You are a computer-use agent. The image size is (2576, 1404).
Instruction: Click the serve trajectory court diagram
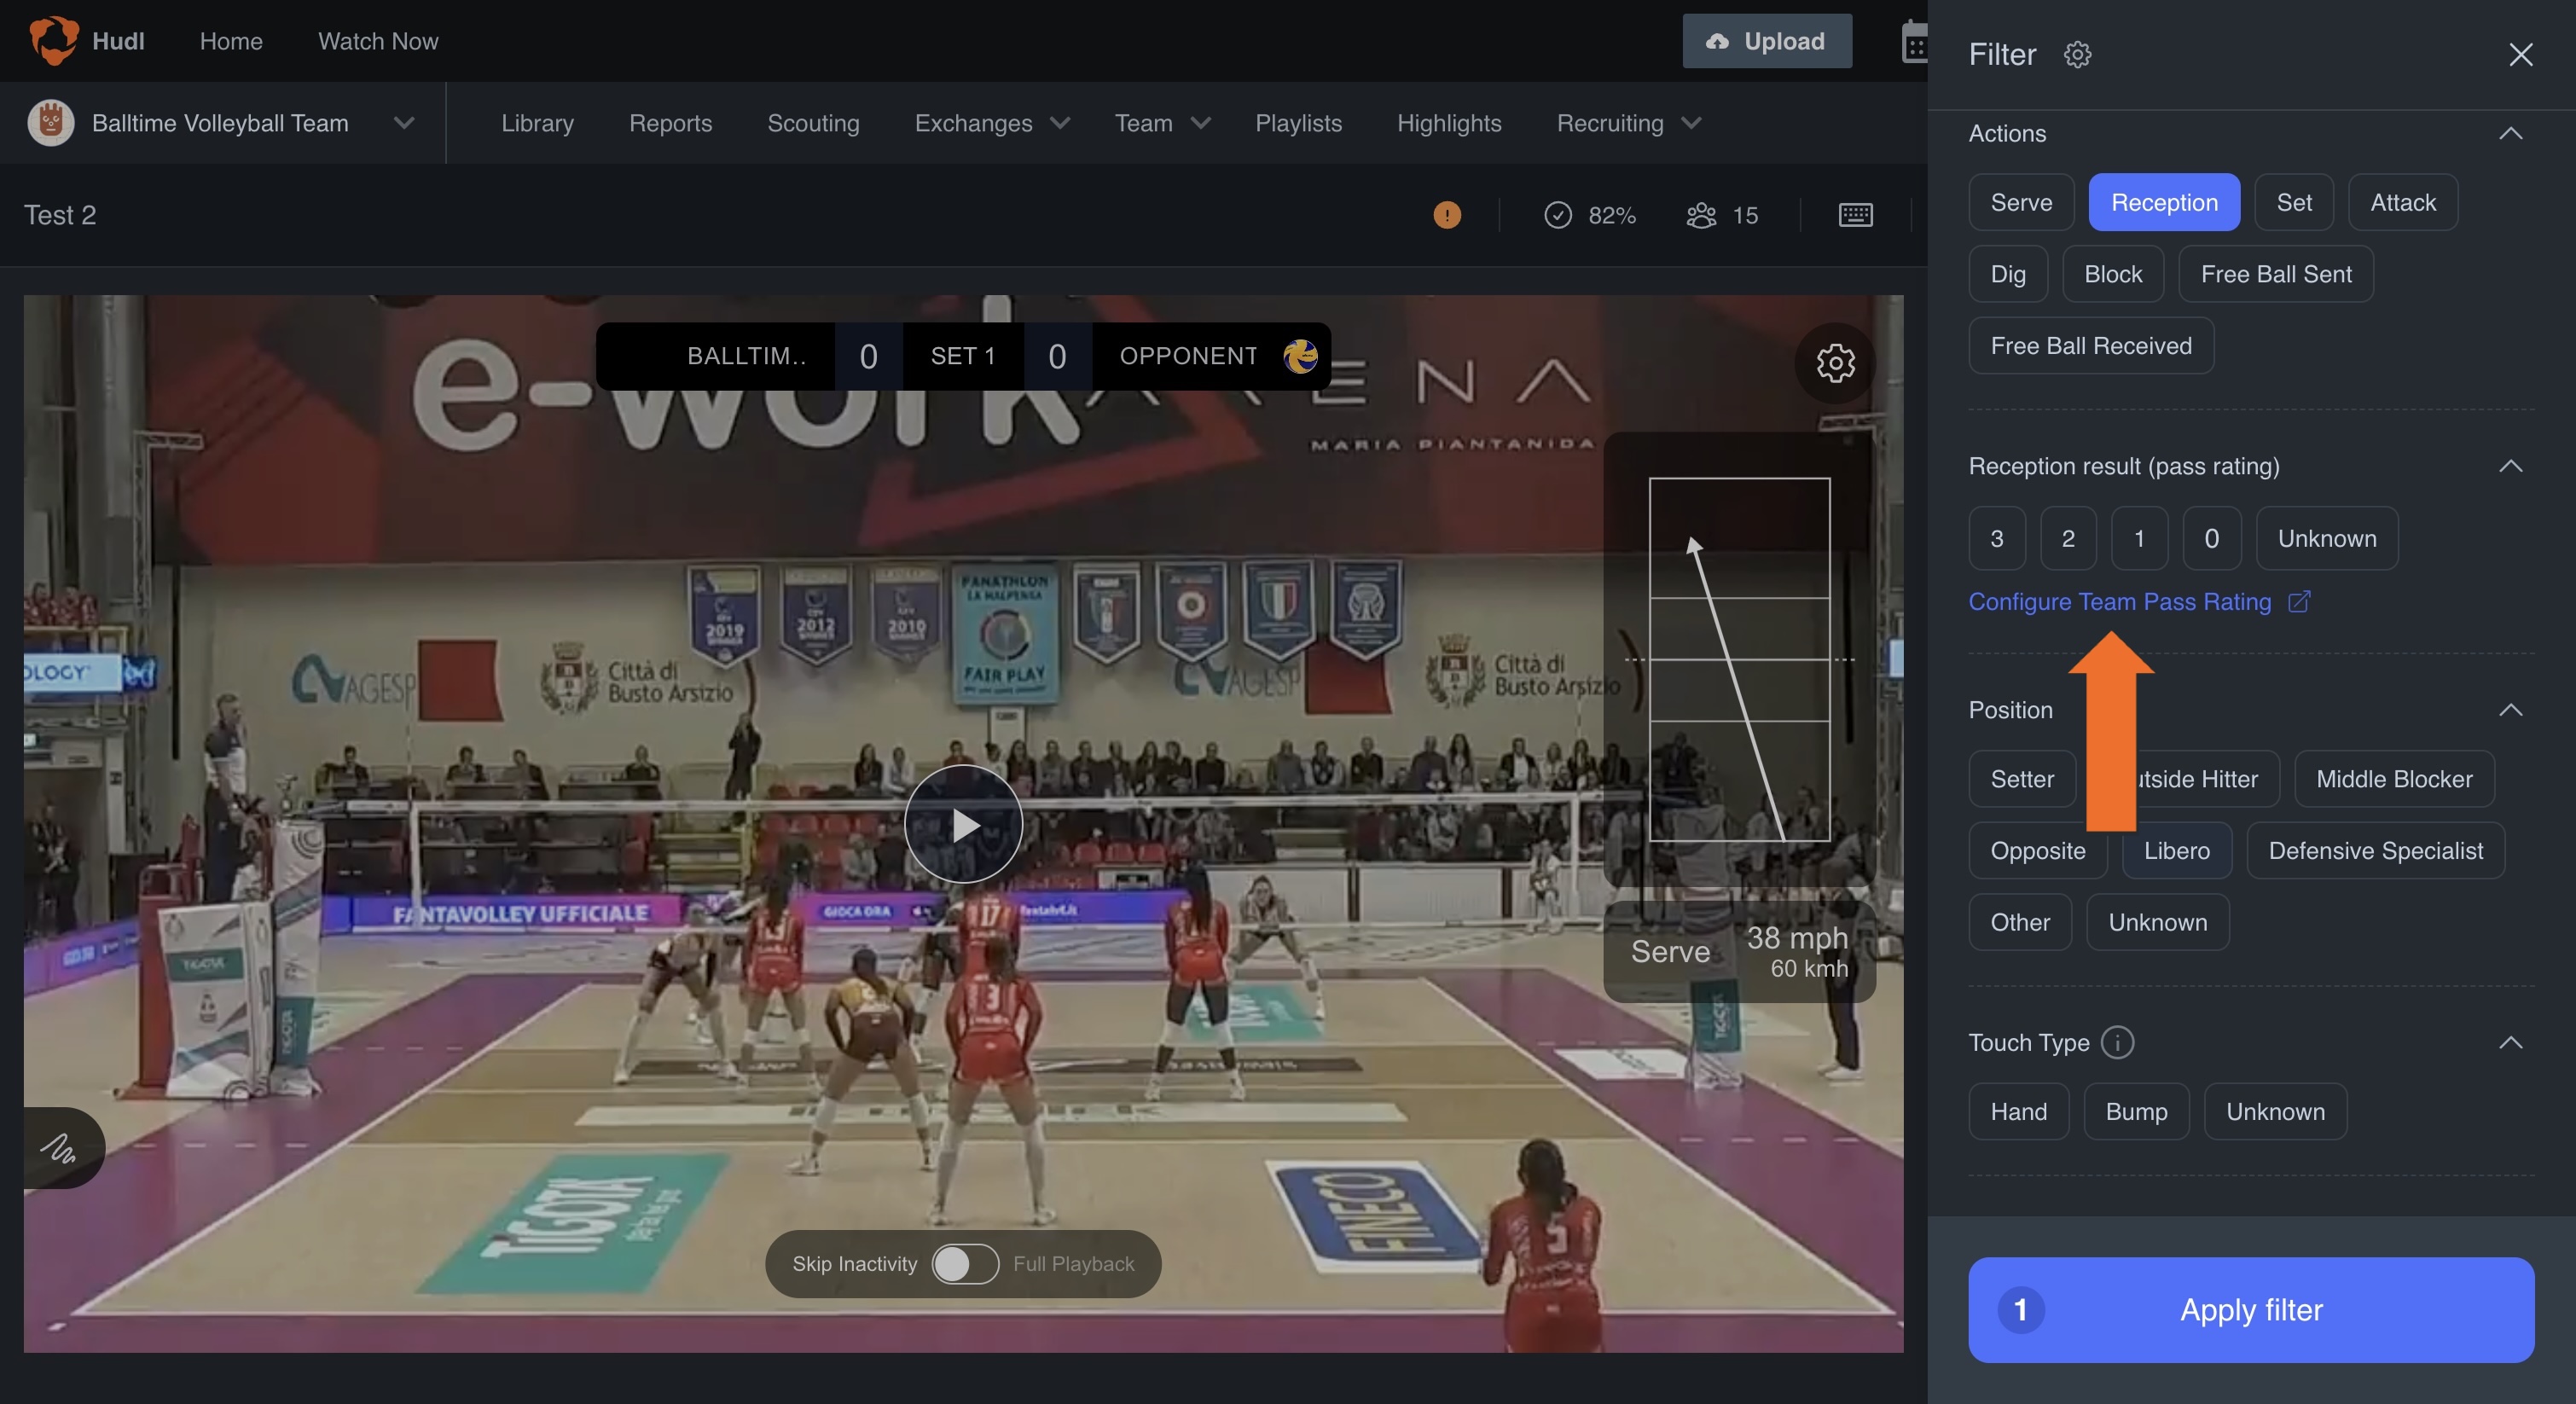1739,660
